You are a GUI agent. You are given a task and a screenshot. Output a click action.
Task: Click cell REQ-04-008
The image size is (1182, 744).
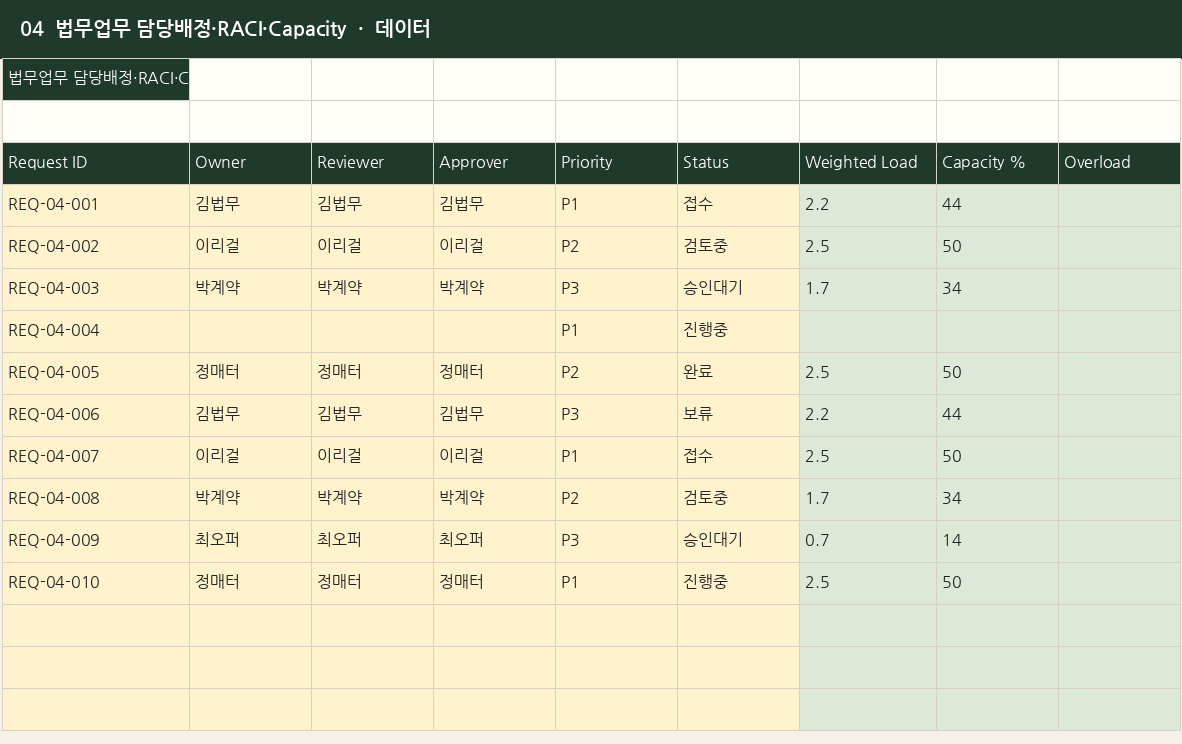96,500
